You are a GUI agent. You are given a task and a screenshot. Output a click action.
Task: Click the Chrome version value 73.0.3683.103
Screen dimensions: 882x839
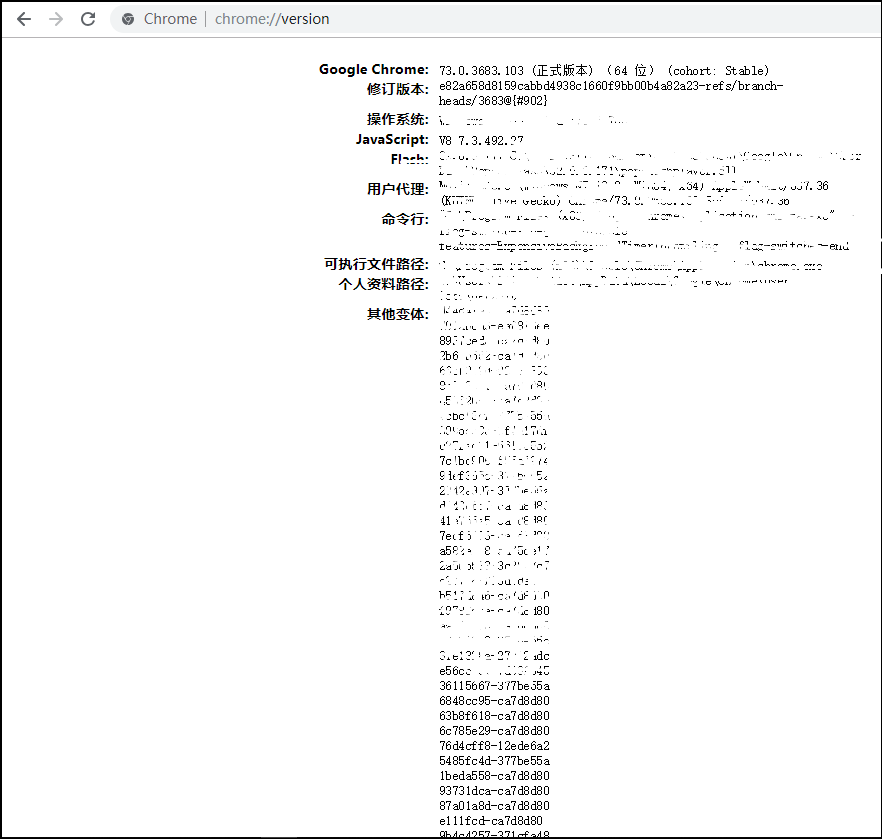pyautogui.click(x=481, y=71)
